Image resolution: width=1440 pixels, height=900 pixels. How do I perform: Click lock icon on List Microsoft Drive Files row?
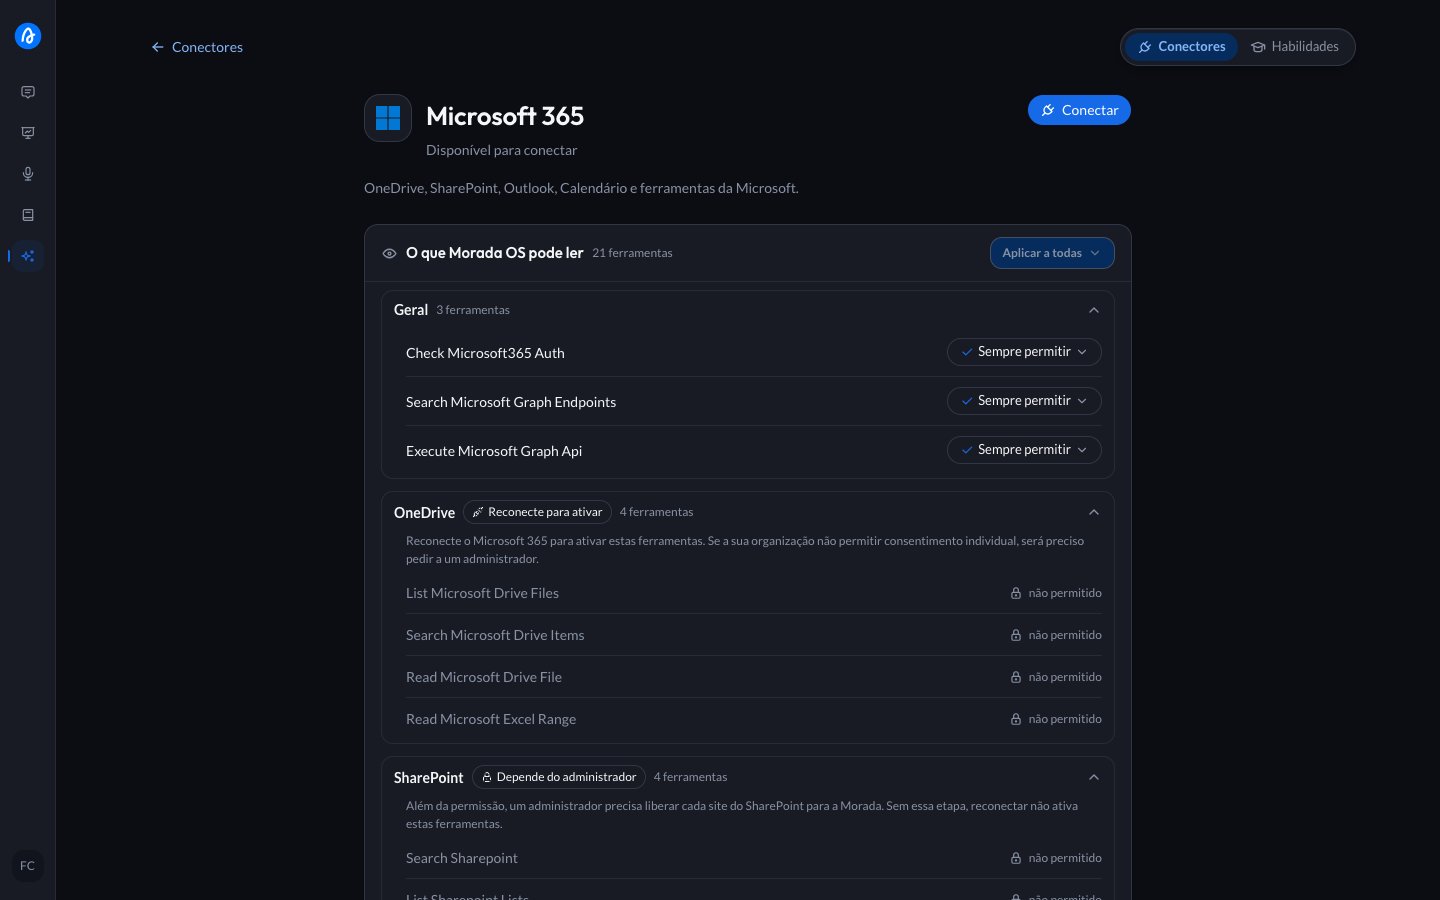1016,593
